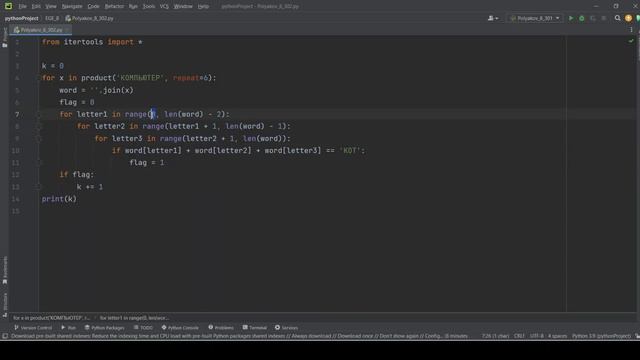Expand the Polyakov_8_301 run configuration dropdown
The width and height of the screenshot is (640, 360).
[535, 18]
